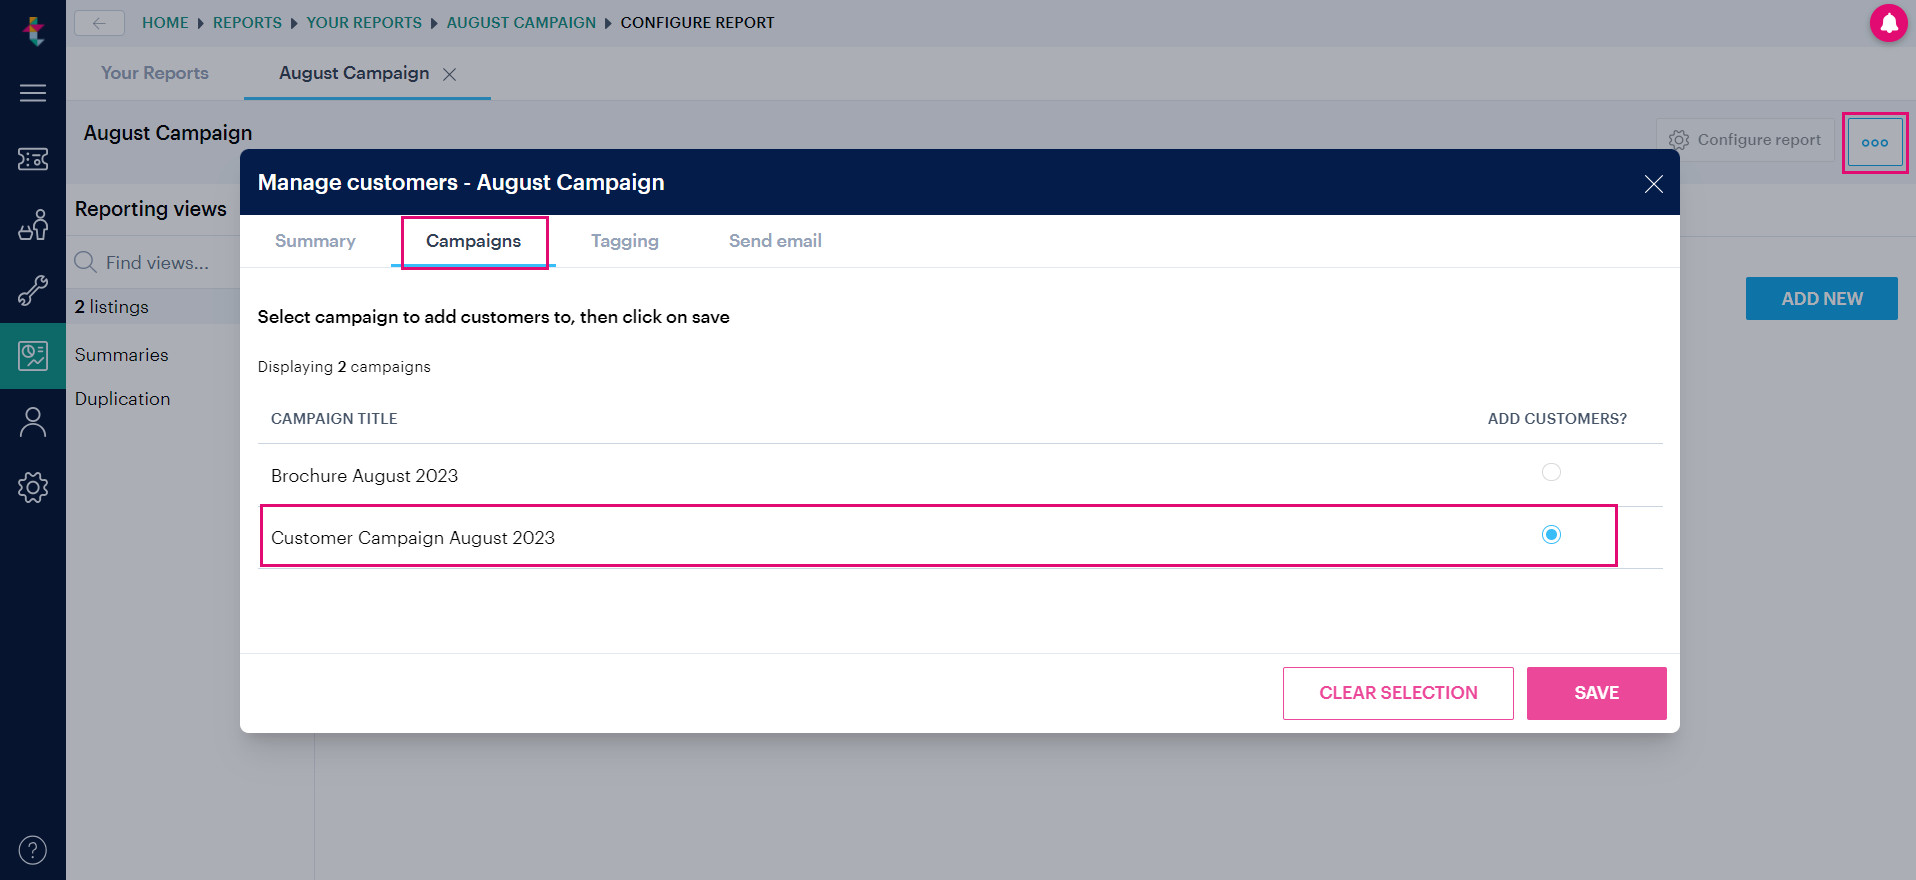This screenshot has height=880, width=1916.
Task: Go to YOUR REPORTS breadcrumb link
Action: click(364, 23)
